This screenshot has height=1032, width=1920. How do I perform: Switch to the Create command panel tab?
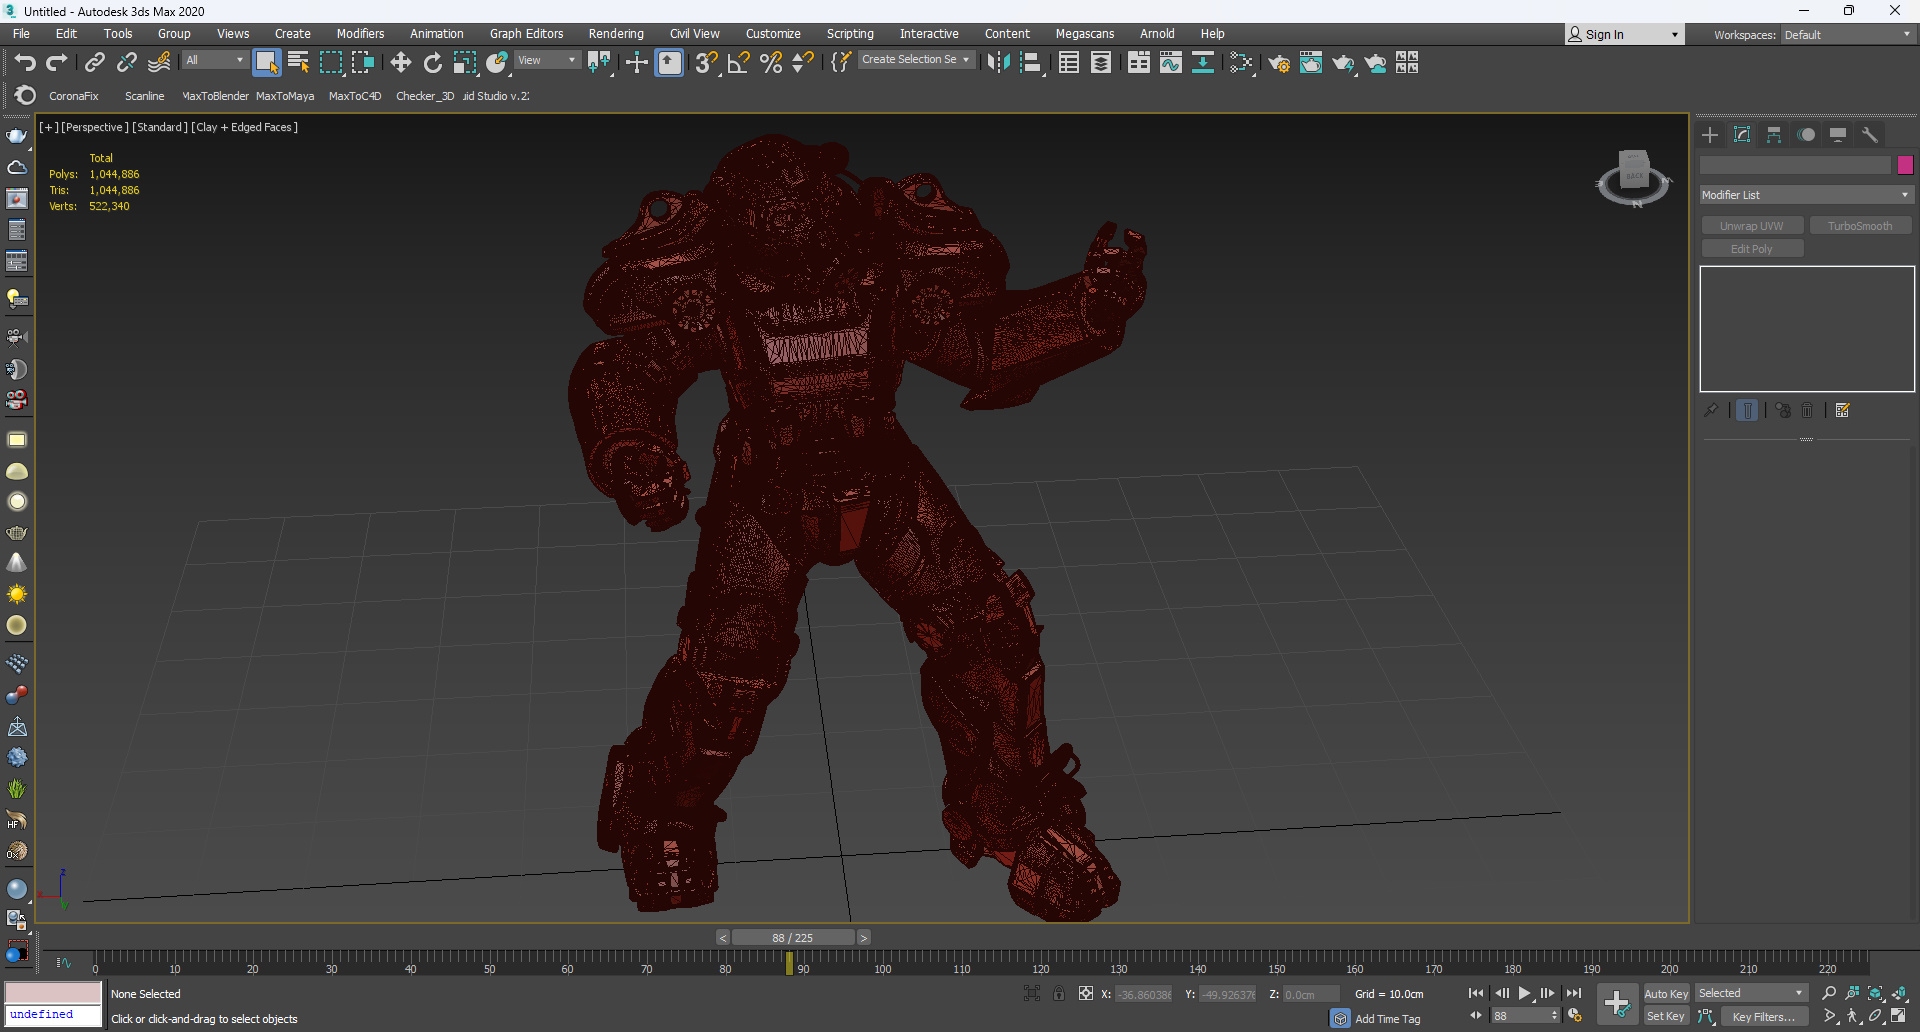point(1710,135)
